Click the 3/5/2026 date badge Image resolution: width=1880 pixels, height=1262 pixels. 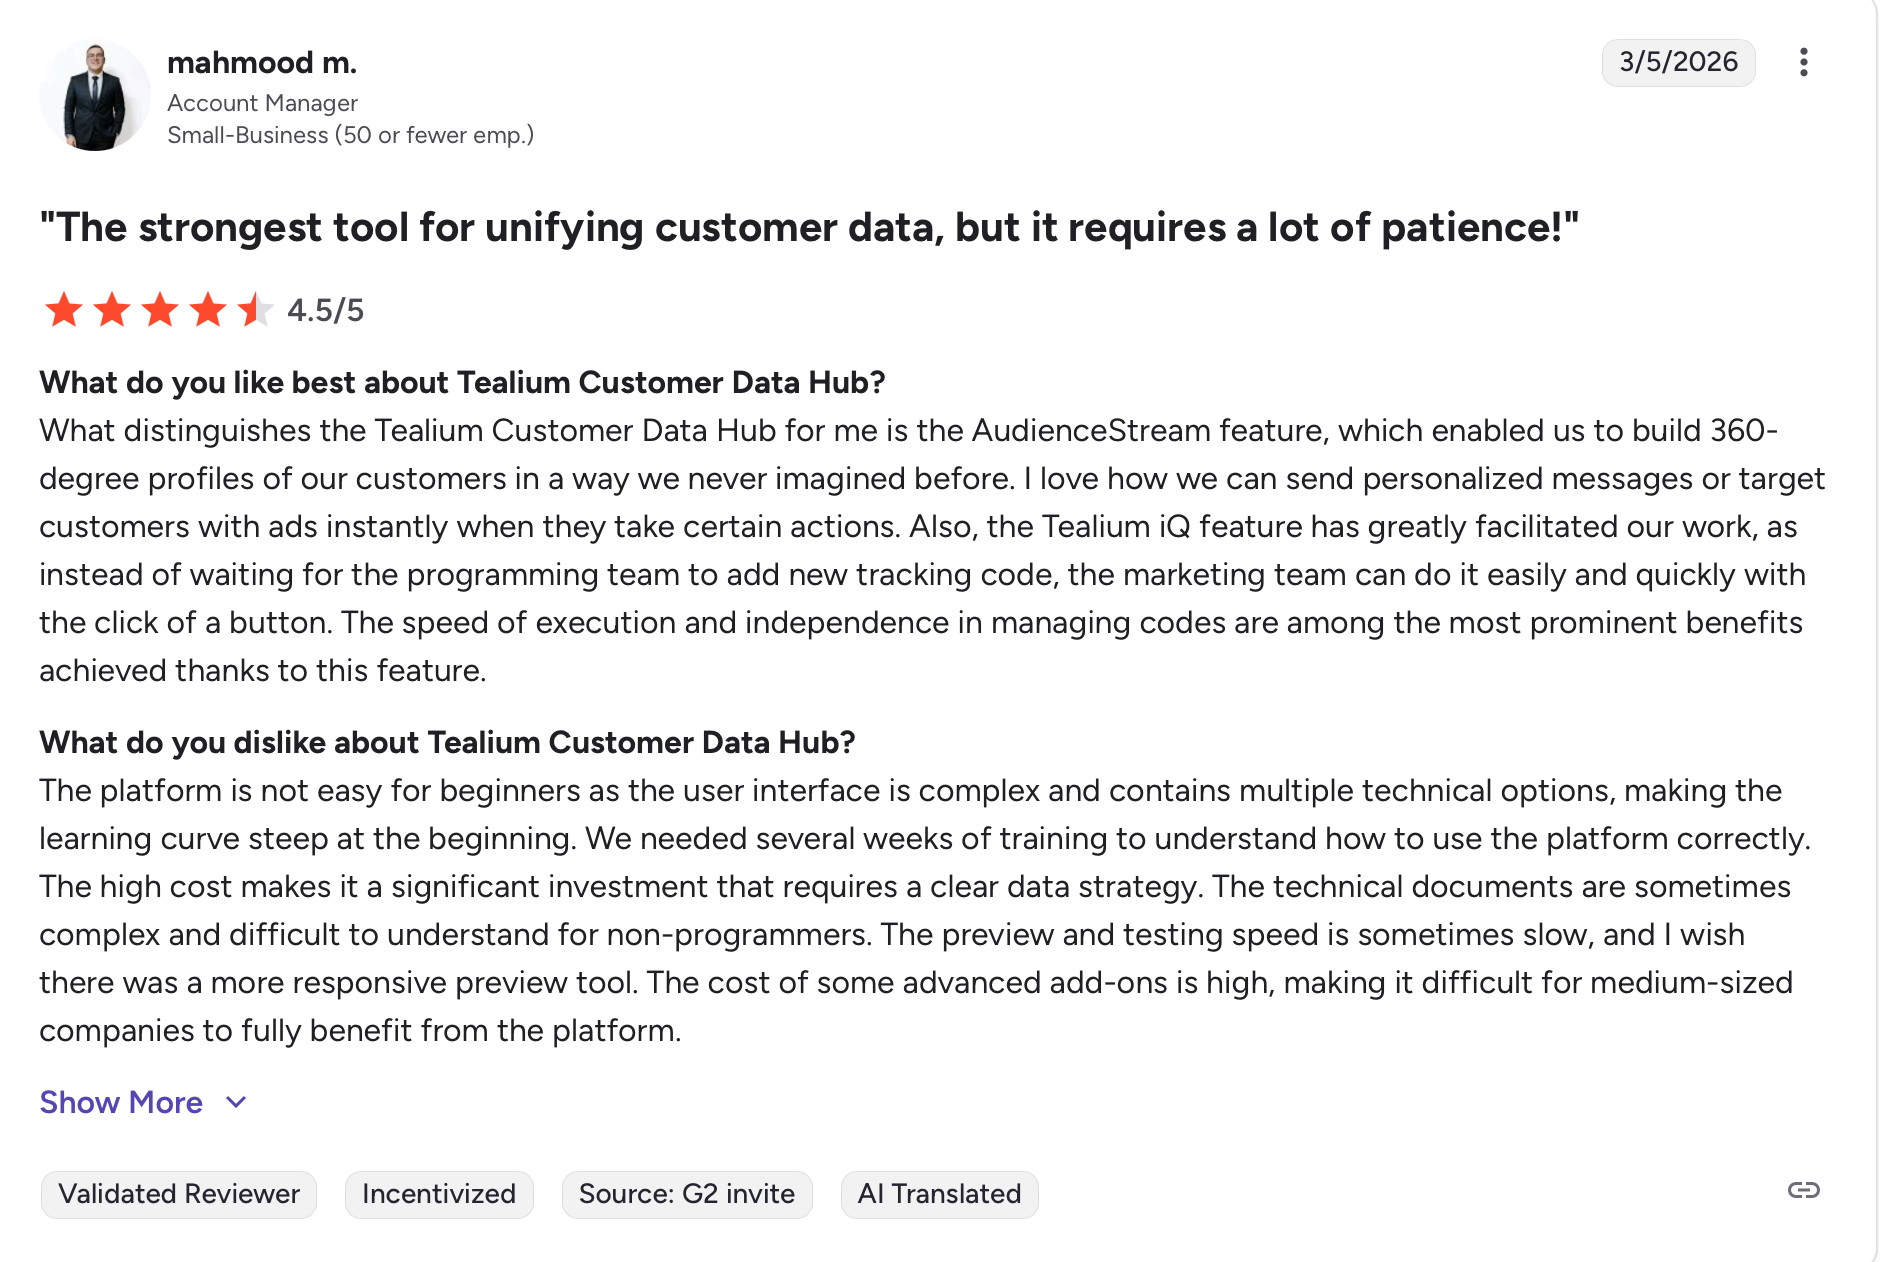click(1678, 62)
